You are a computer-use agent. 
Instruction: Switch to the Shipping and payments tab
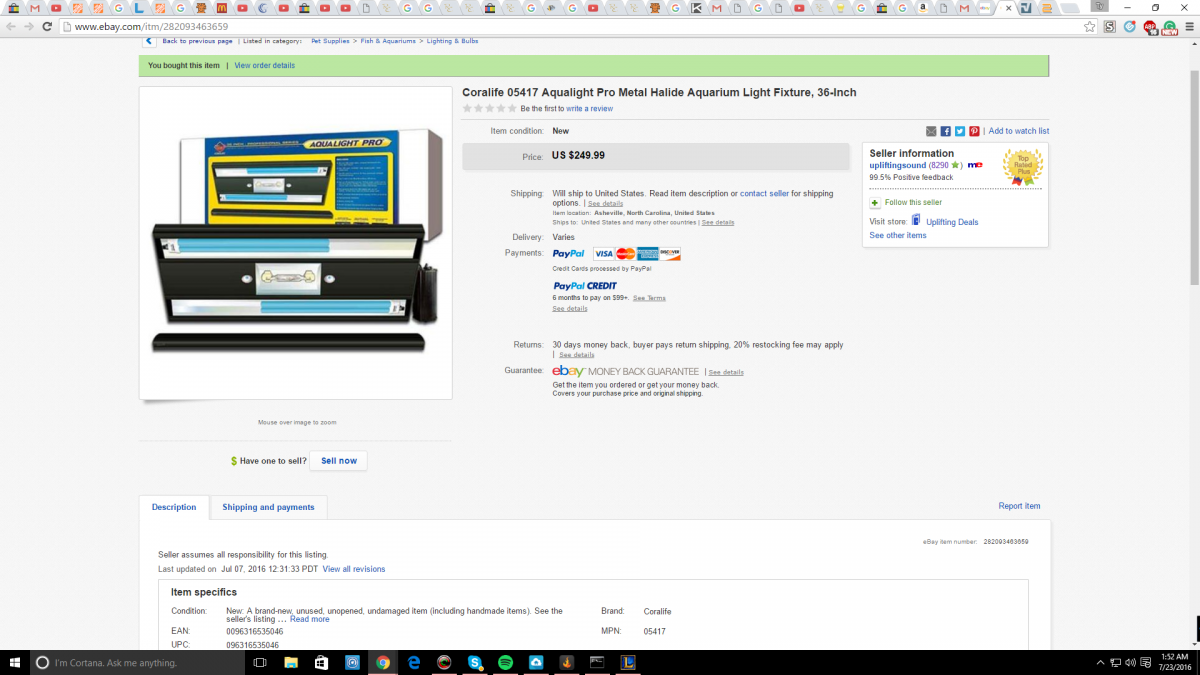pos(268,507)
